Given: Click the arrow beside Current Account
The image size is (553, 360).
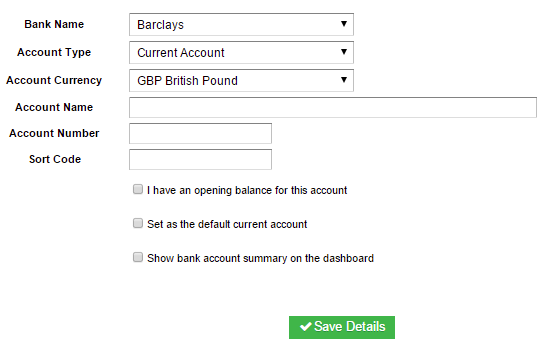Looking at the screenshot, I should [344, 52].
